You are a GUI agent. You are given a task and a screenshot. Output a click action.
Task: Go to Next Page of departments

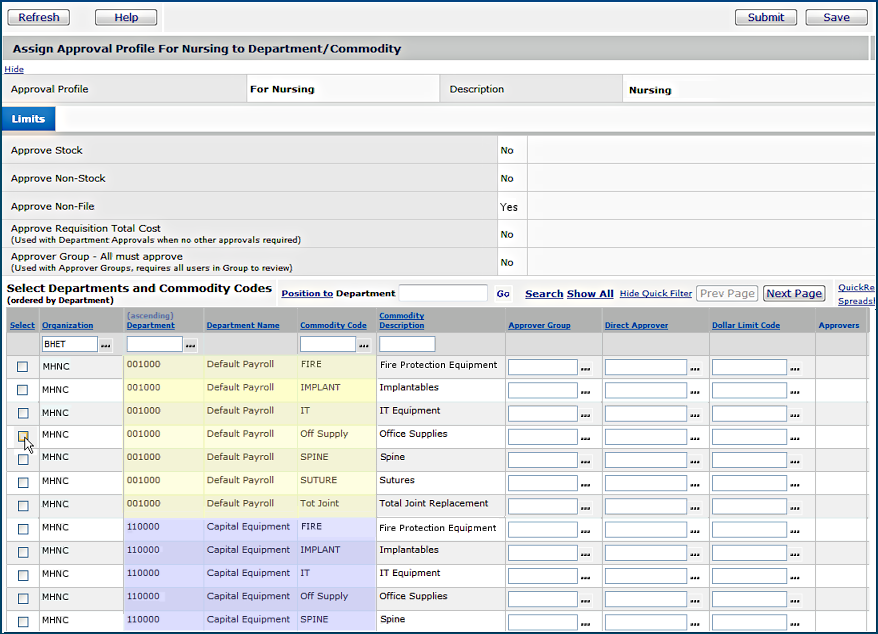coord(794,293)
